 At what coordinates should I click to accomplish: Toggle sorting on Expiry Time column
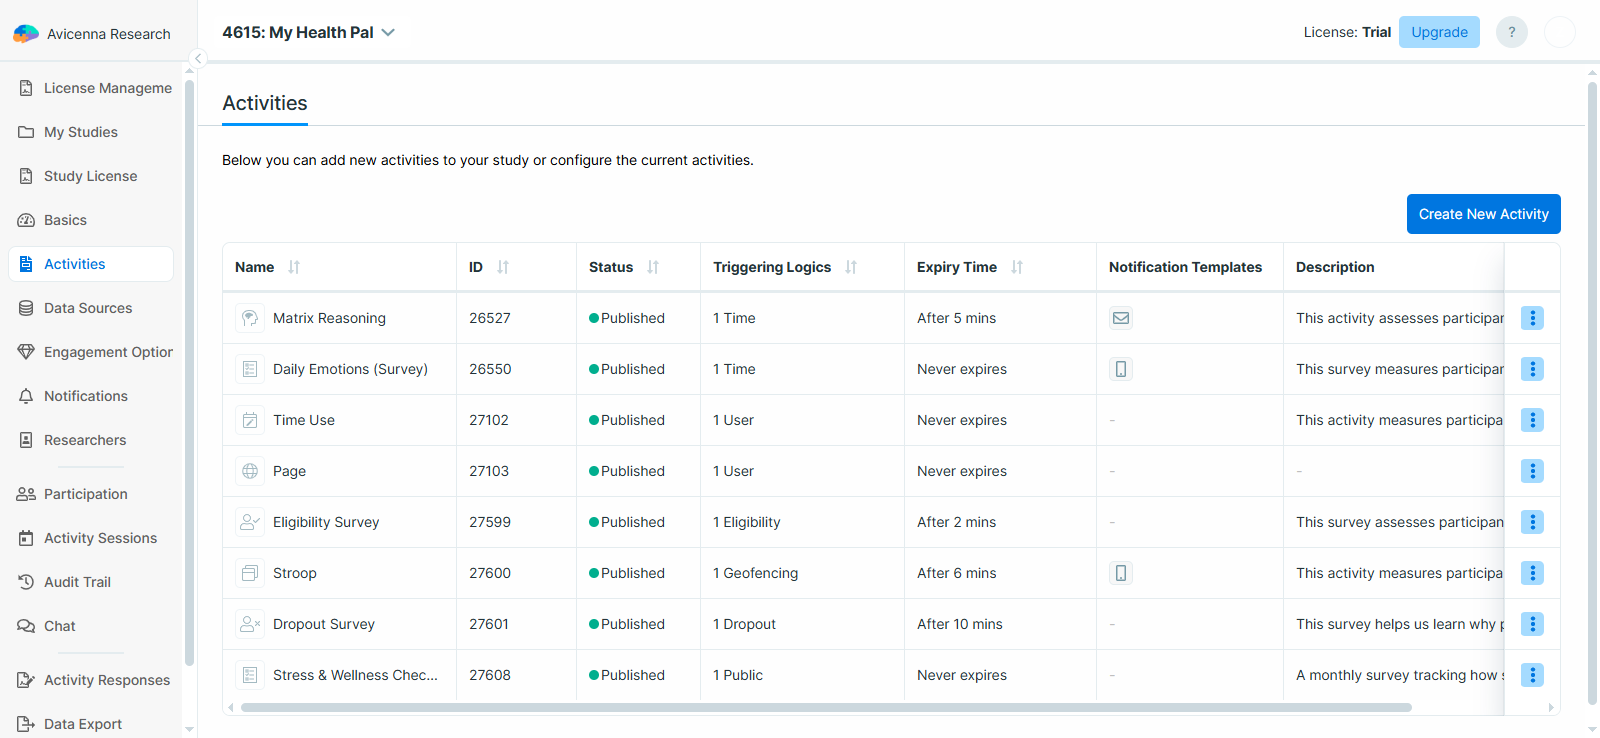1017,267
